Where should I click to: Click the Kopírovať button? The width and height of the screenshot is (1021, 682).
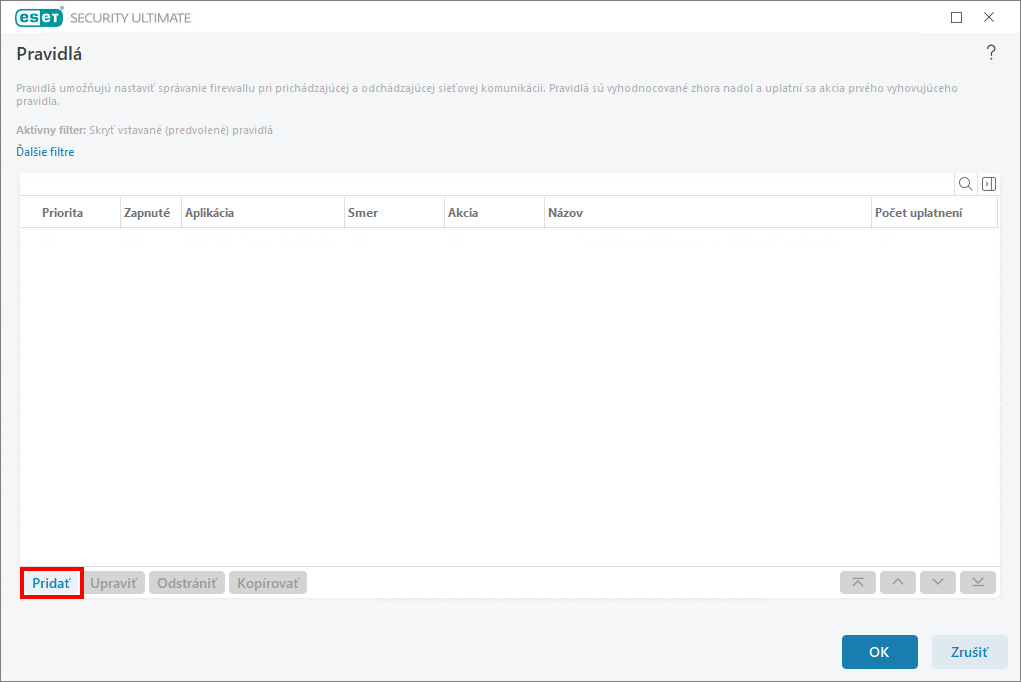(268, 583)
